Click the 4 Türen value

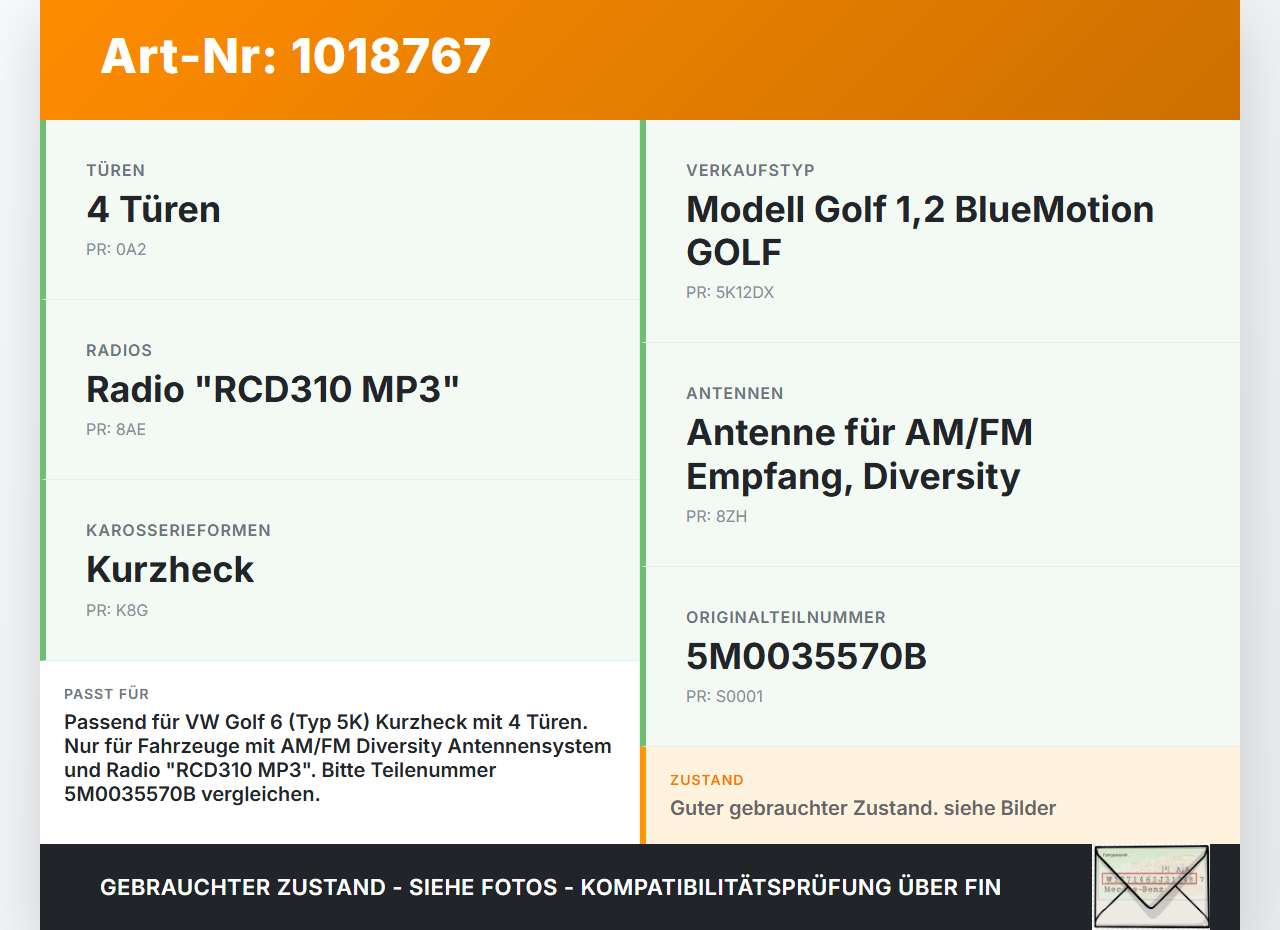pyautogui.click(x=153, y=209)
